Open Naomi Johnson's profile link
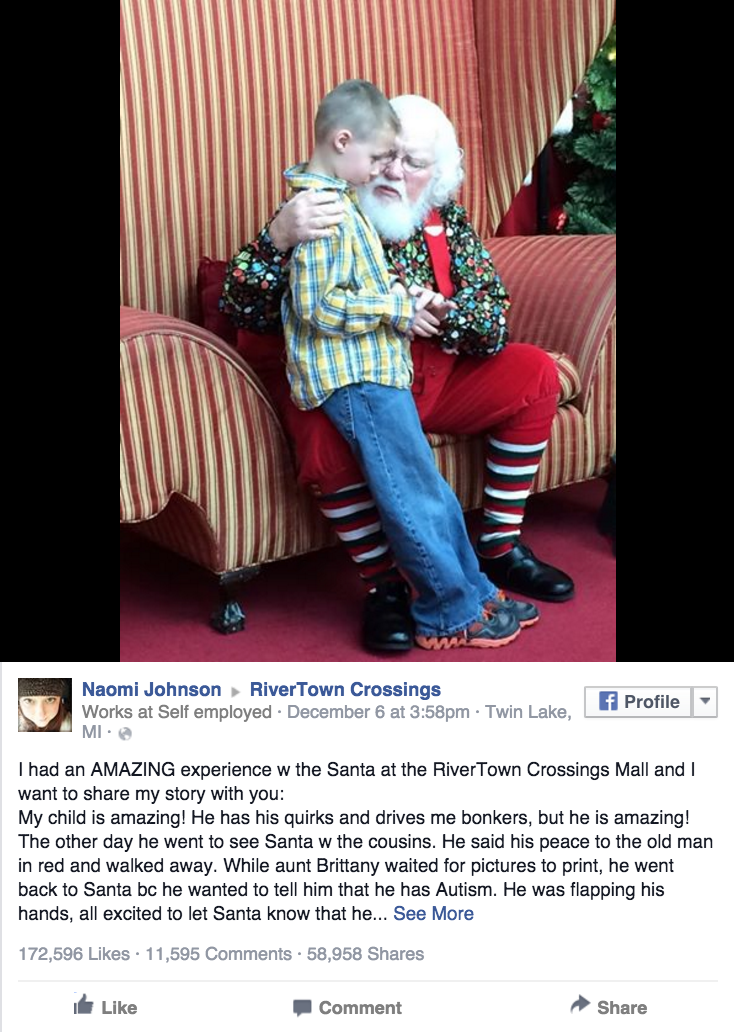Image resolution: width=734 pixels, height=1032 pixels. 151,689
